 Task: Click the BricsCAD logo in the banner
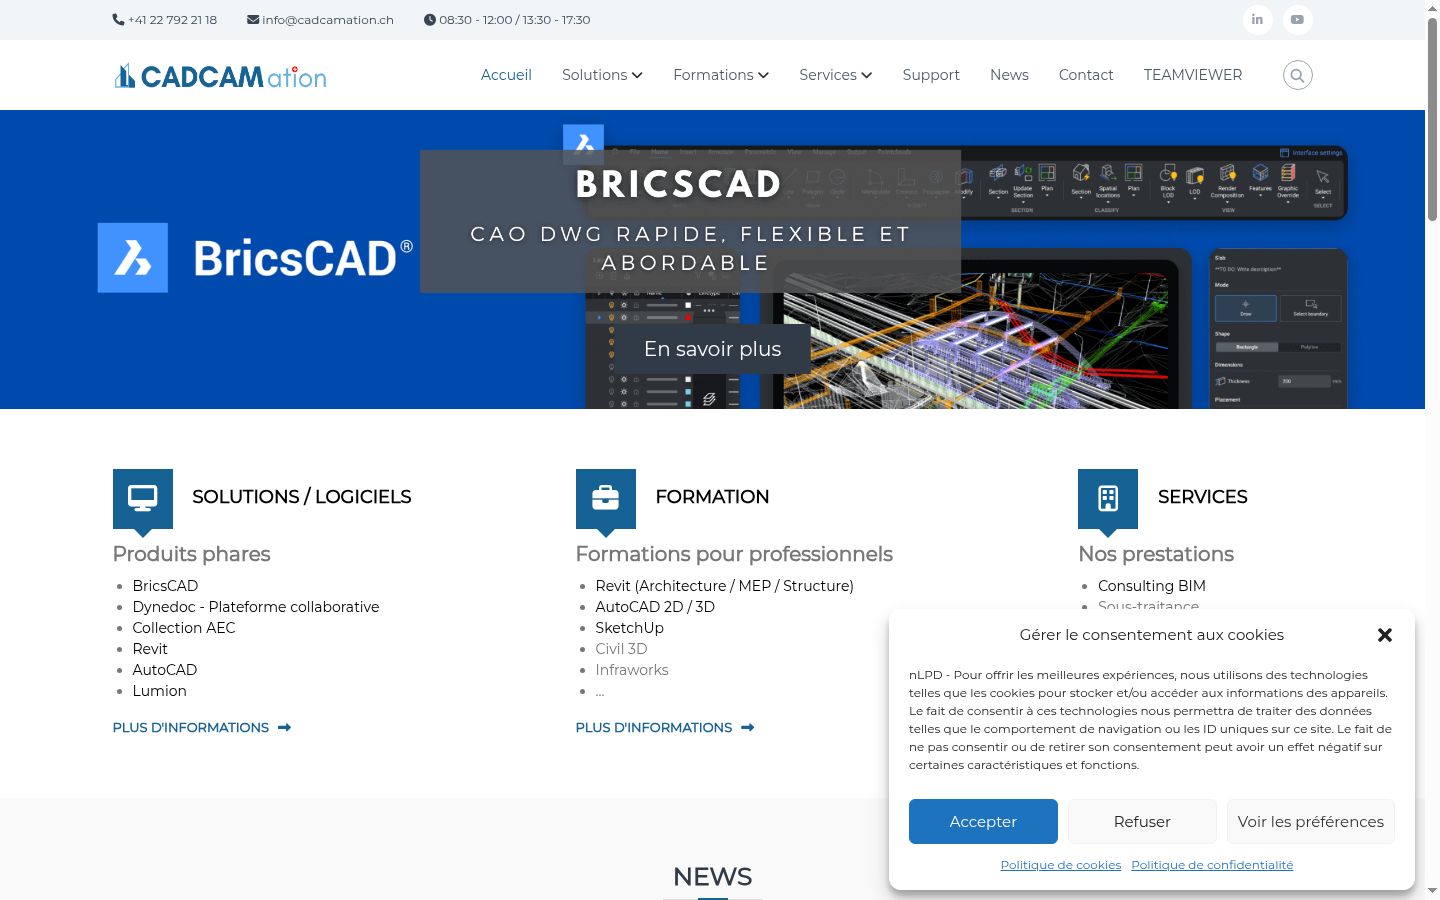coord(255,258)
